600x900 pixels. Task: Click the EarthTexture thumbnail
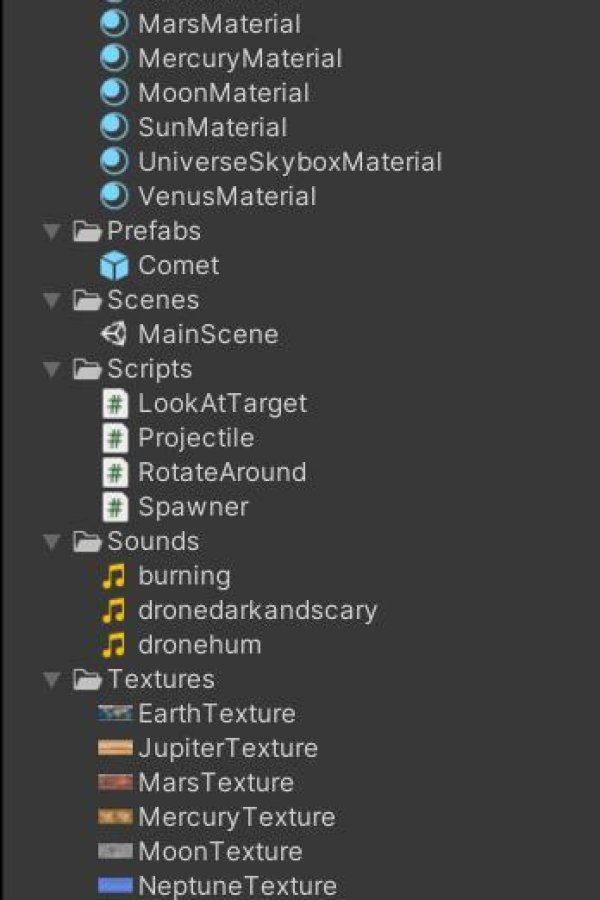pyautogui.click(x=115, y=713)
